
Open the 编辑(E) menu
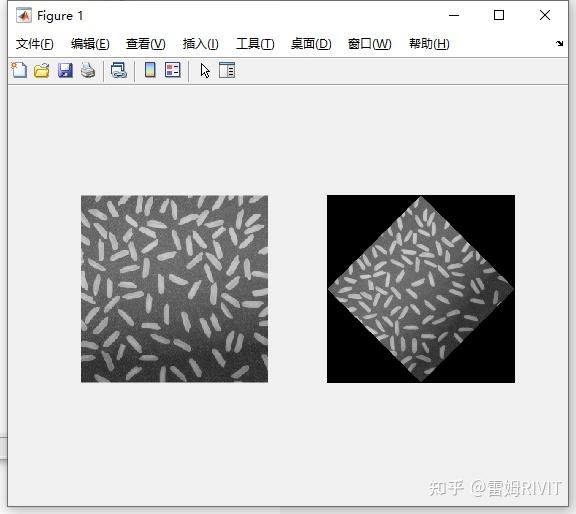coord(90,44)
